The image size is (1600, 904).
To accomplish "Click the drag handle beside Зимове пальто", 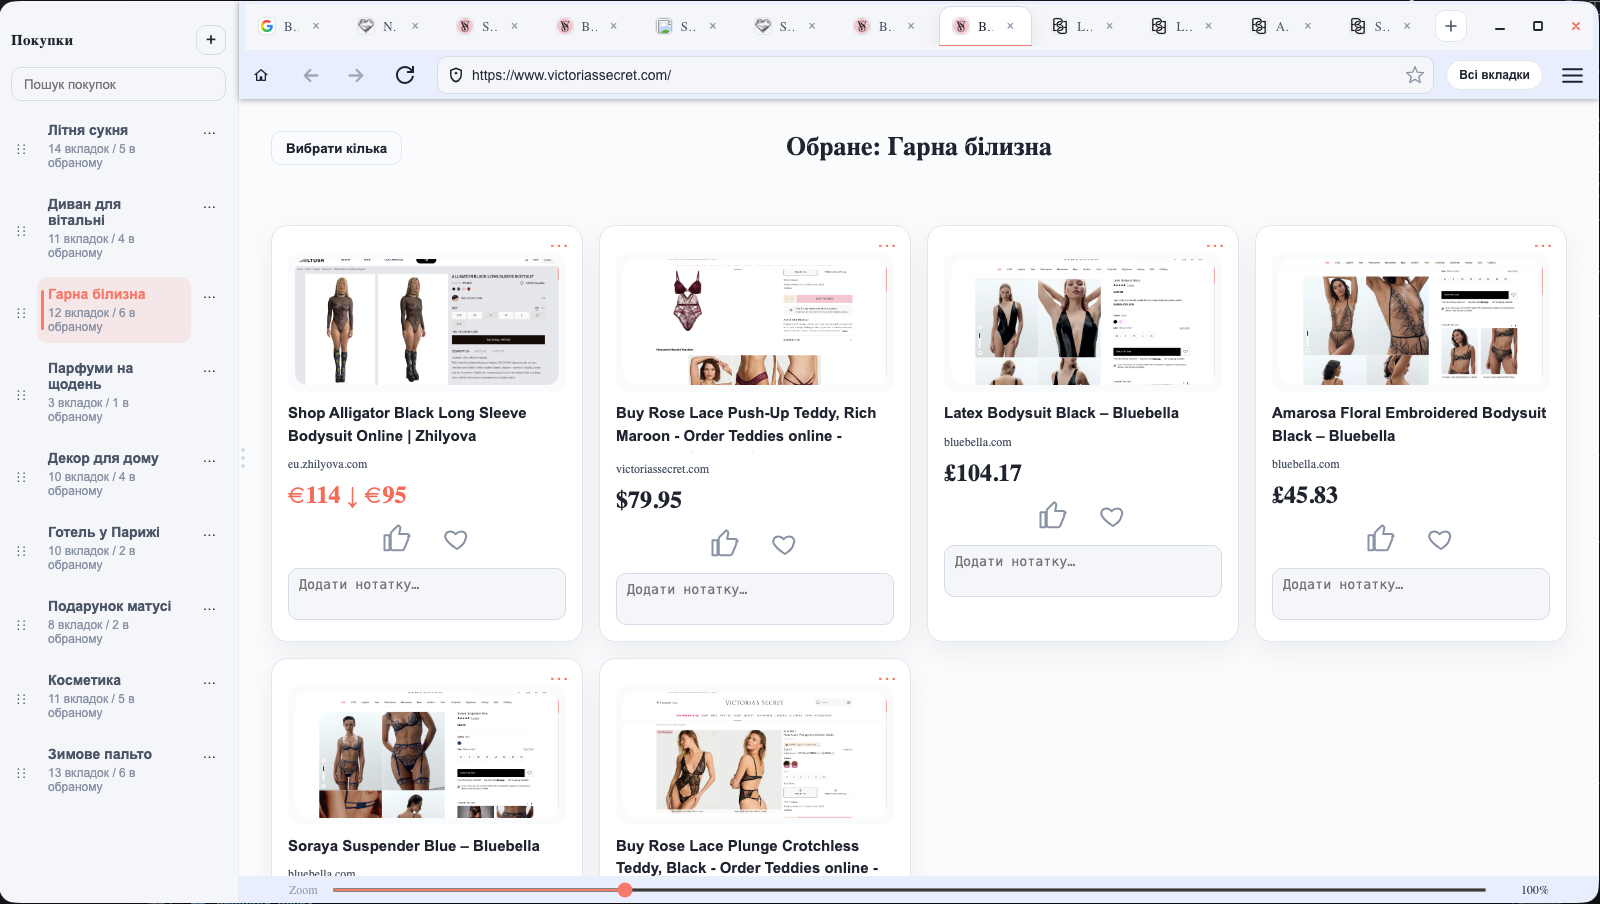I will pyautogui.click(x=21, y=773).
